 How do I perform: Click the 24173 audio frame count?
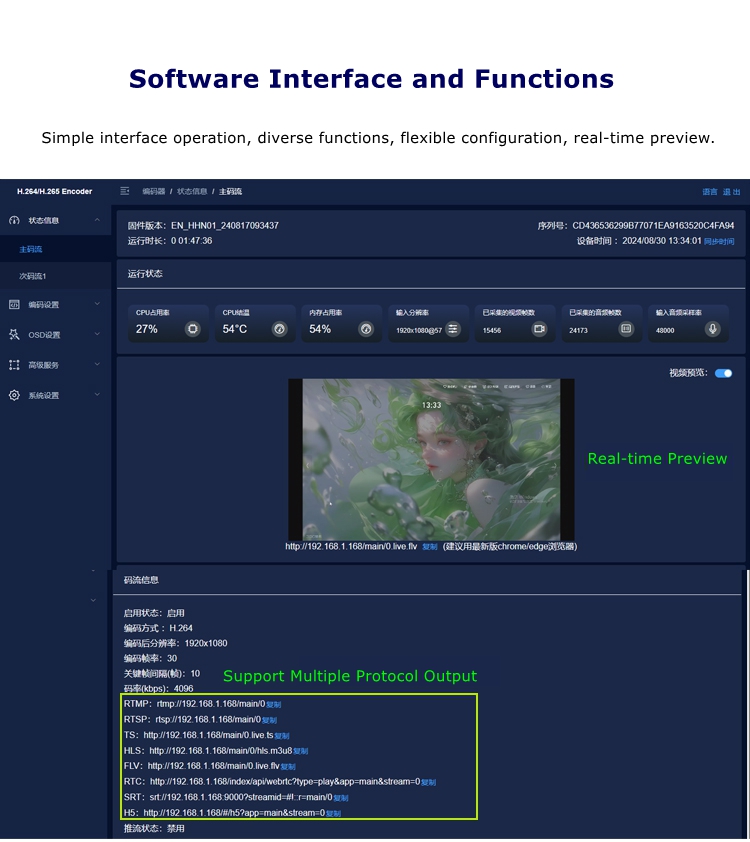point(578,331)
